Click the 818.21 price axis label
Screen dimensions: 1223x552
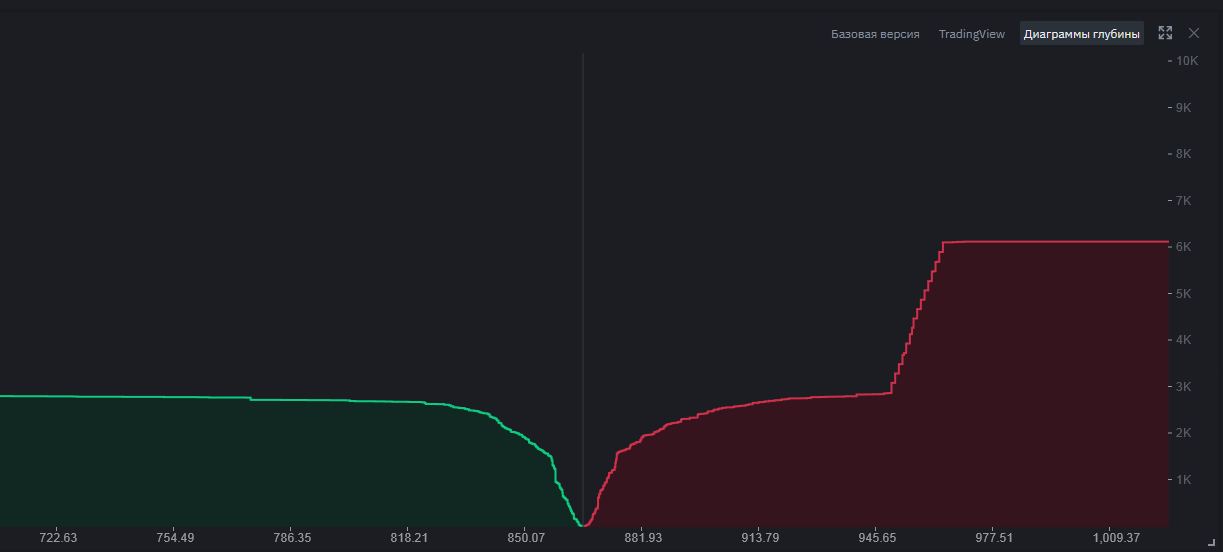coord(409,538)
